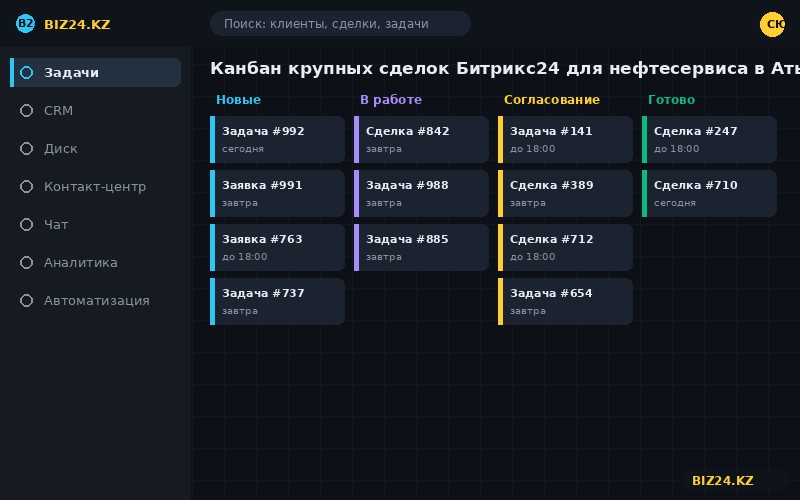Open the user avatar in top-right corner
800x500 pixels.
pyautogui.click(x=772, y=24)
